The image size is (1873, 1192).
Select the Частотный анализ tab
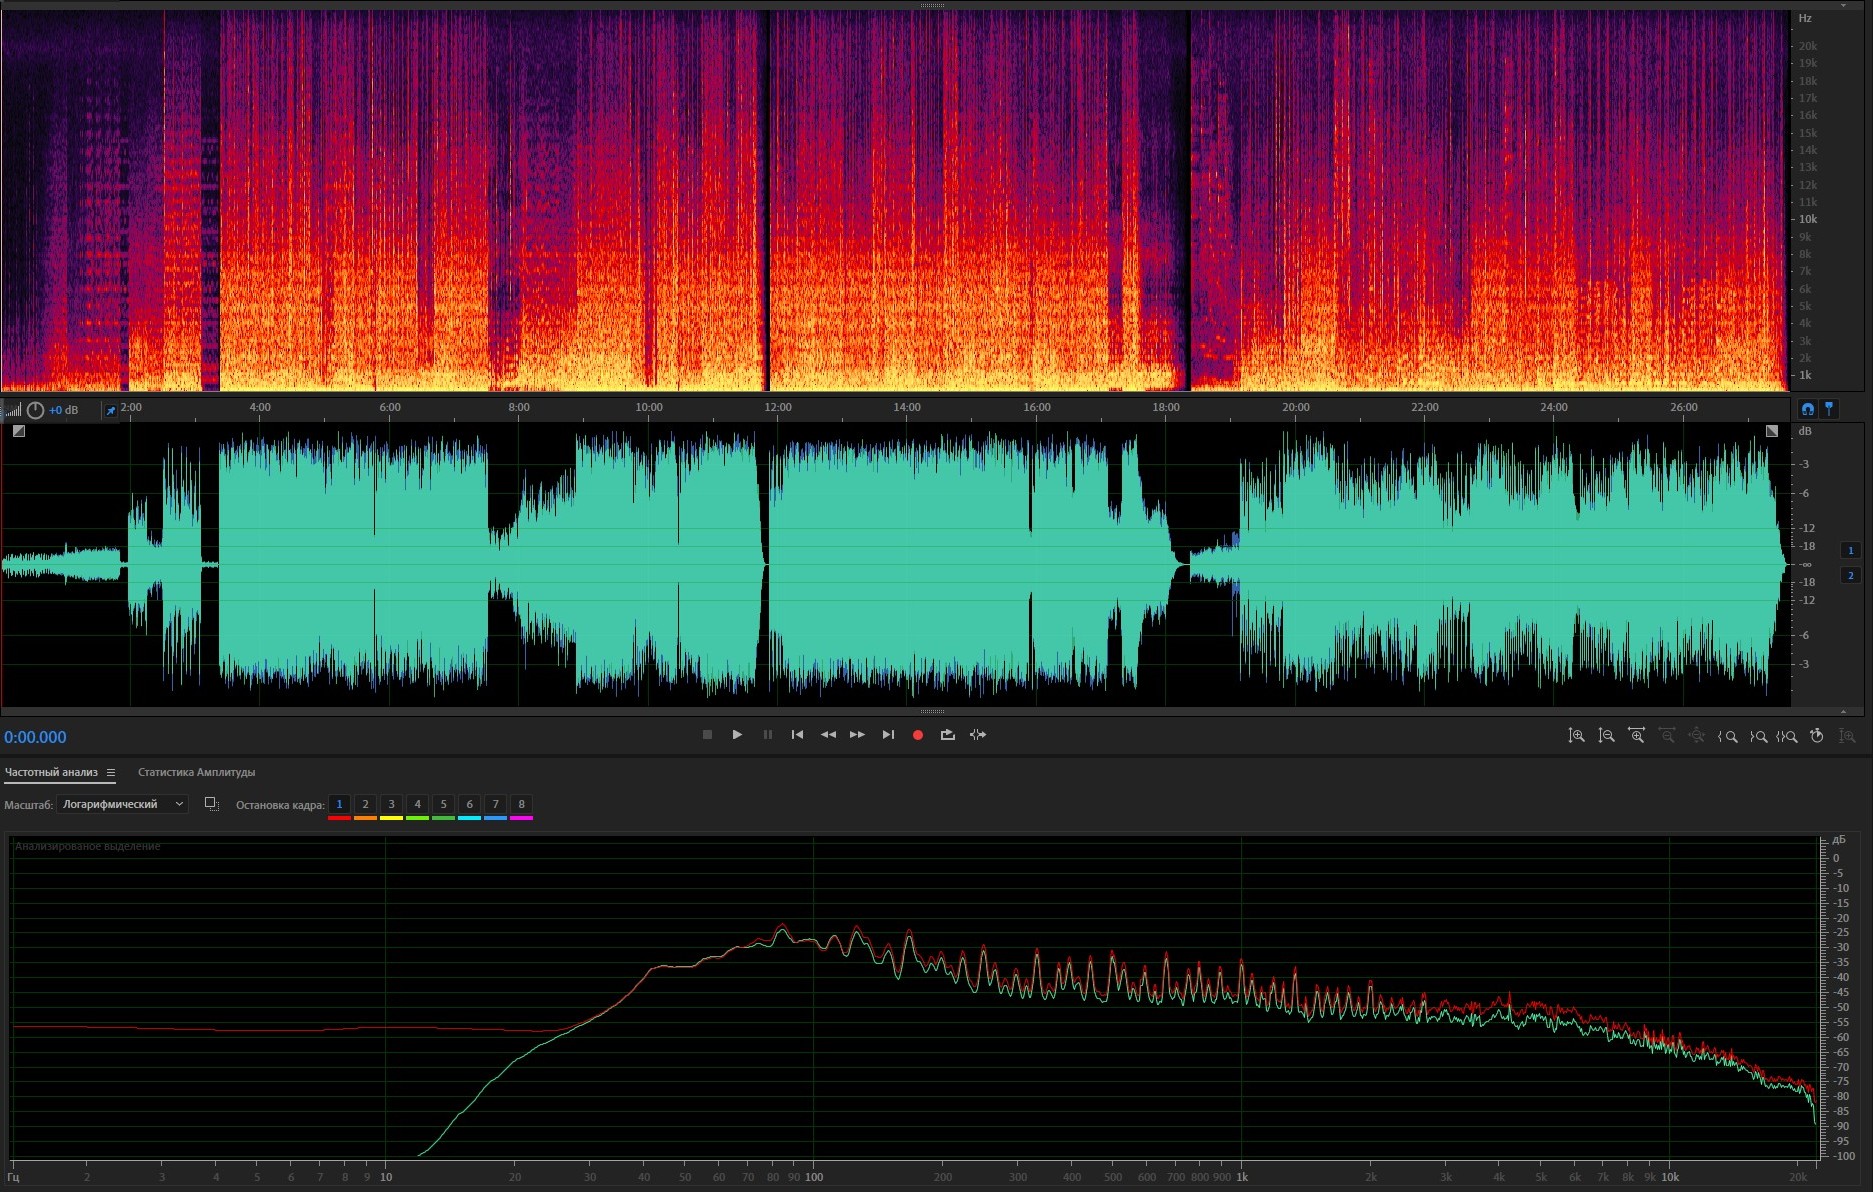51,772
